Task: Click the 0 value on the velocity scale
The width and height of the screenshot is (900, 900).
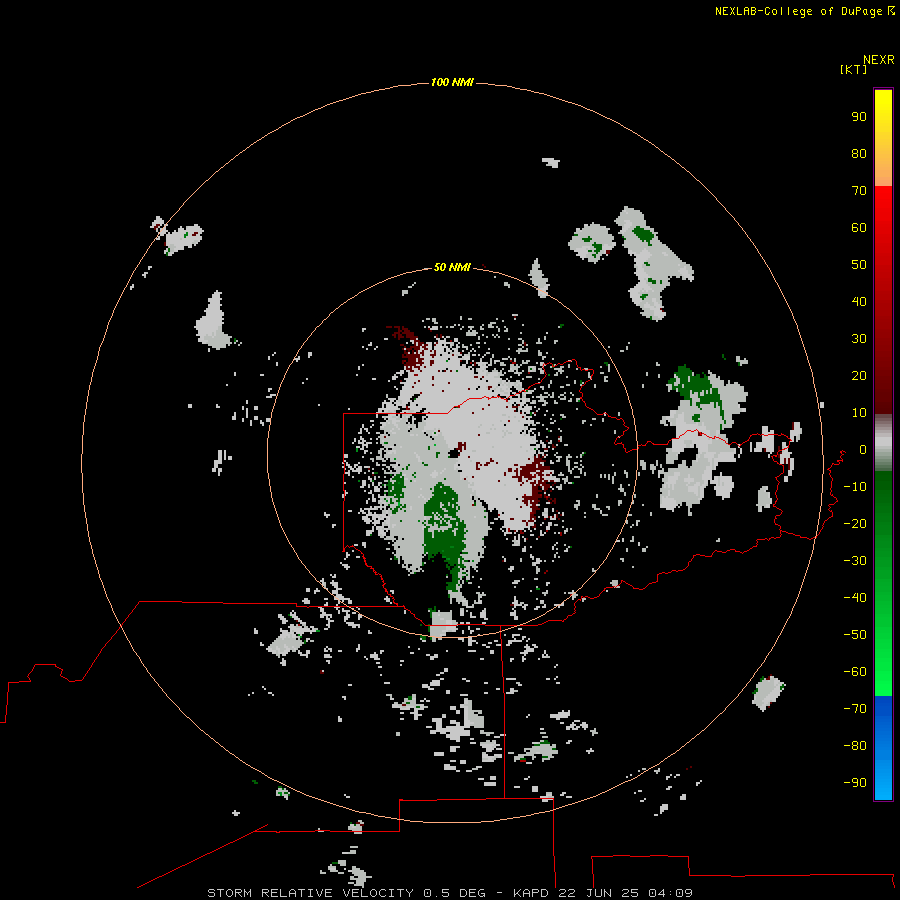Action: point(863,450)
